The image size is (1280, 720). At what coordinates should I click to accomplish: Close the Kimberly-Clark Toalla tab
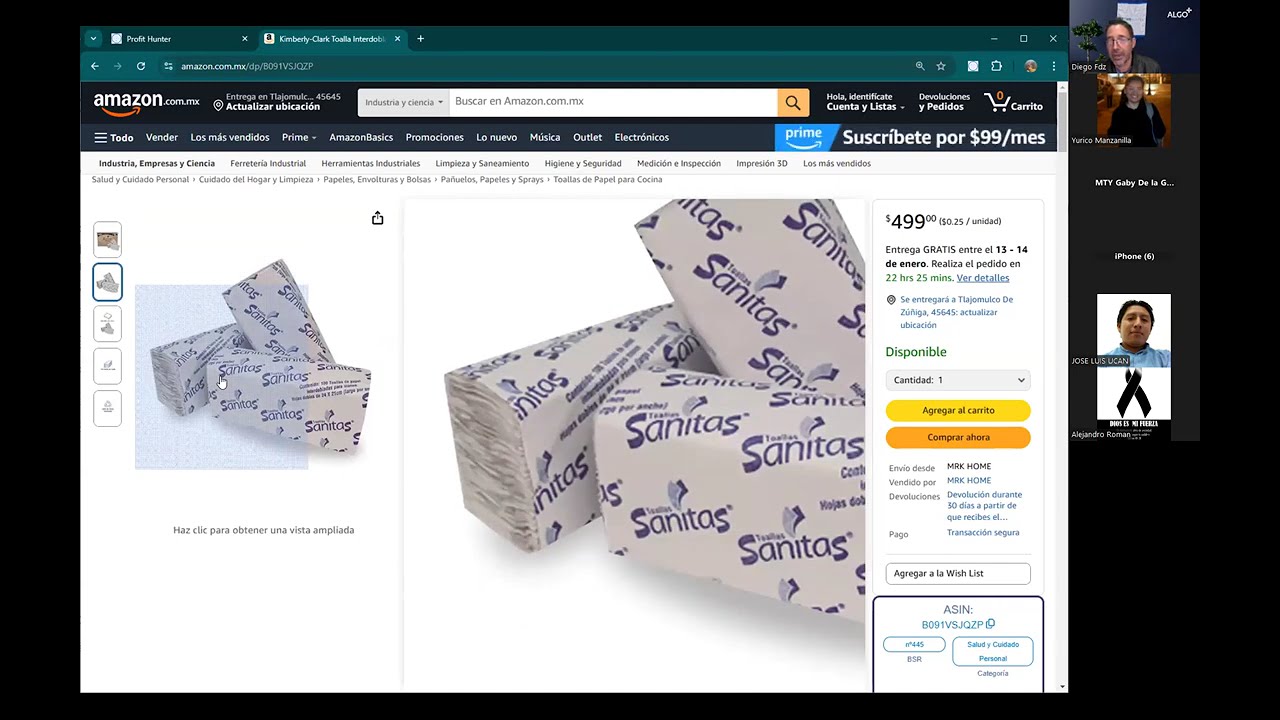click(397, 39)
